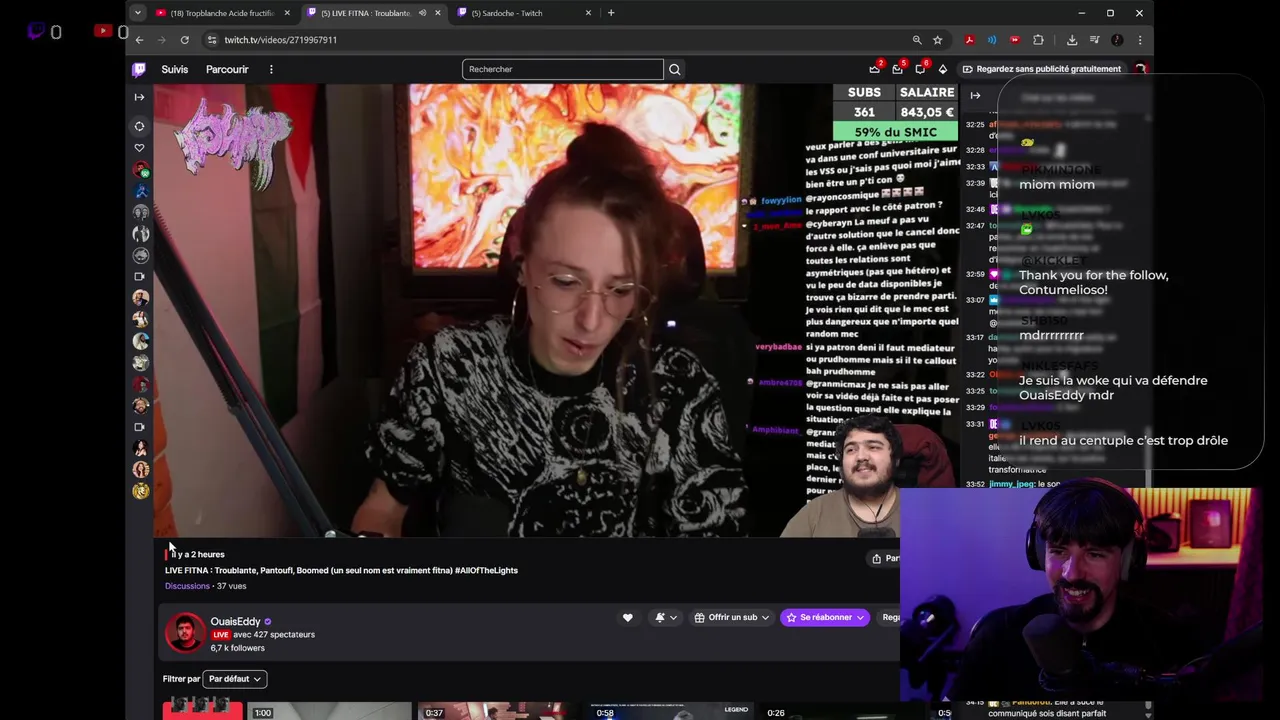Open the clip thumbnail labeled 1:00

(330, 711)
